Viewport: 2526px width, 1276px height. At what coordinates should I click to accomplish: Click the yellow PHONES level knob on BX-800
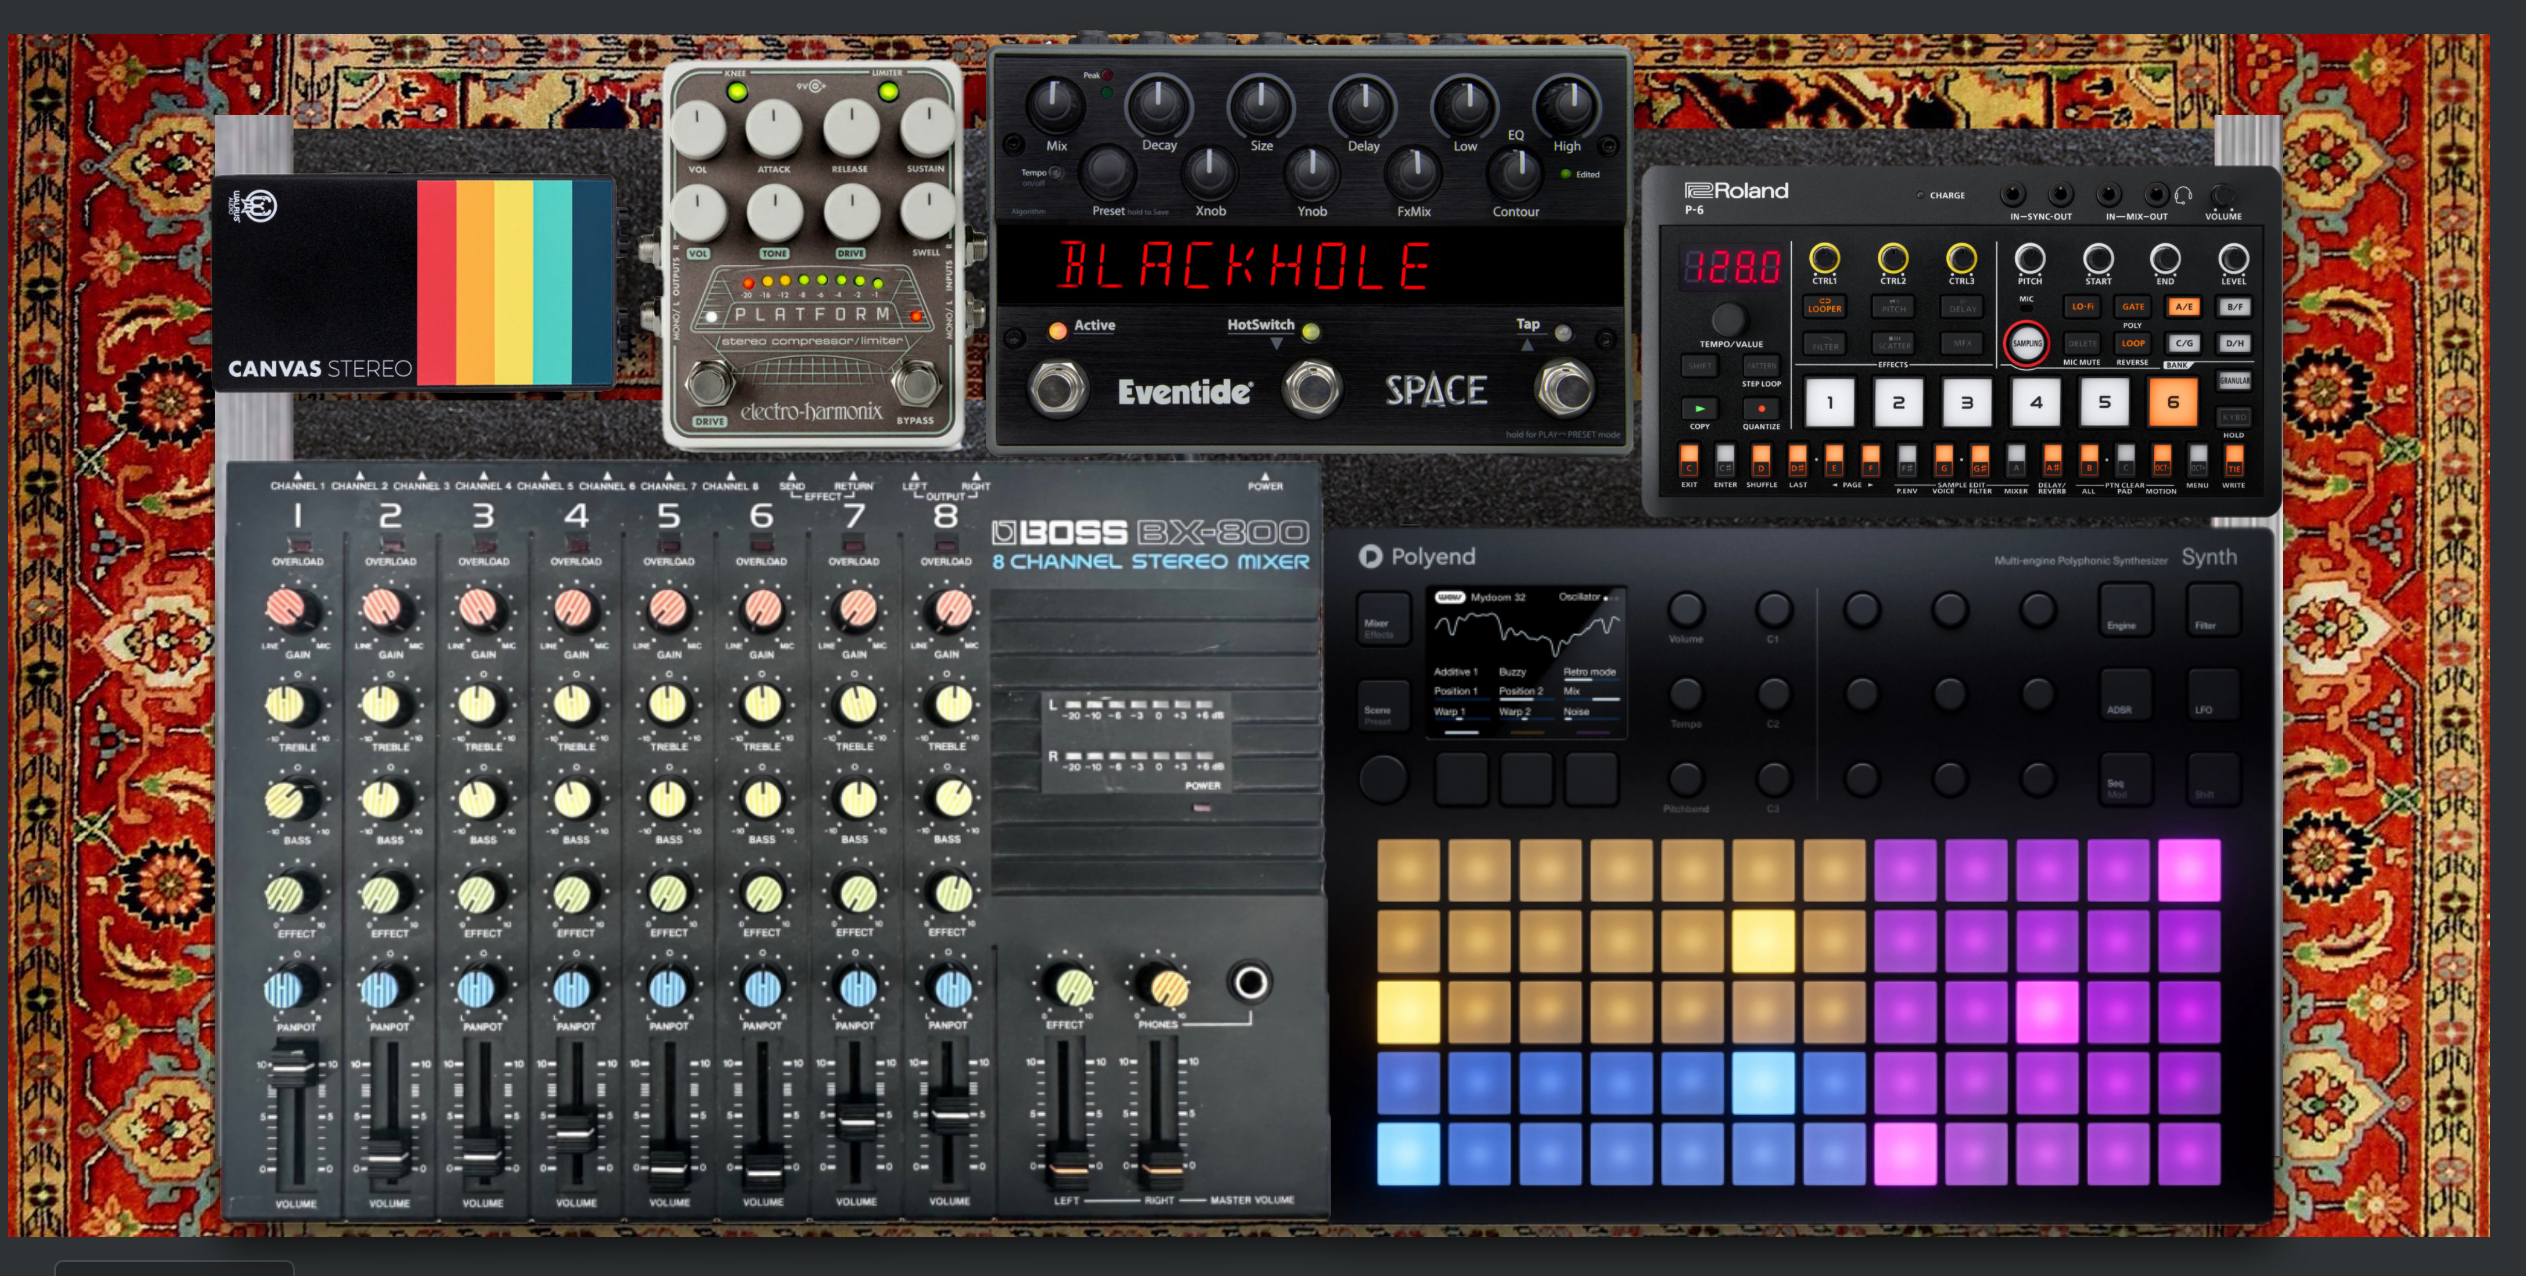click(1167, 987)
